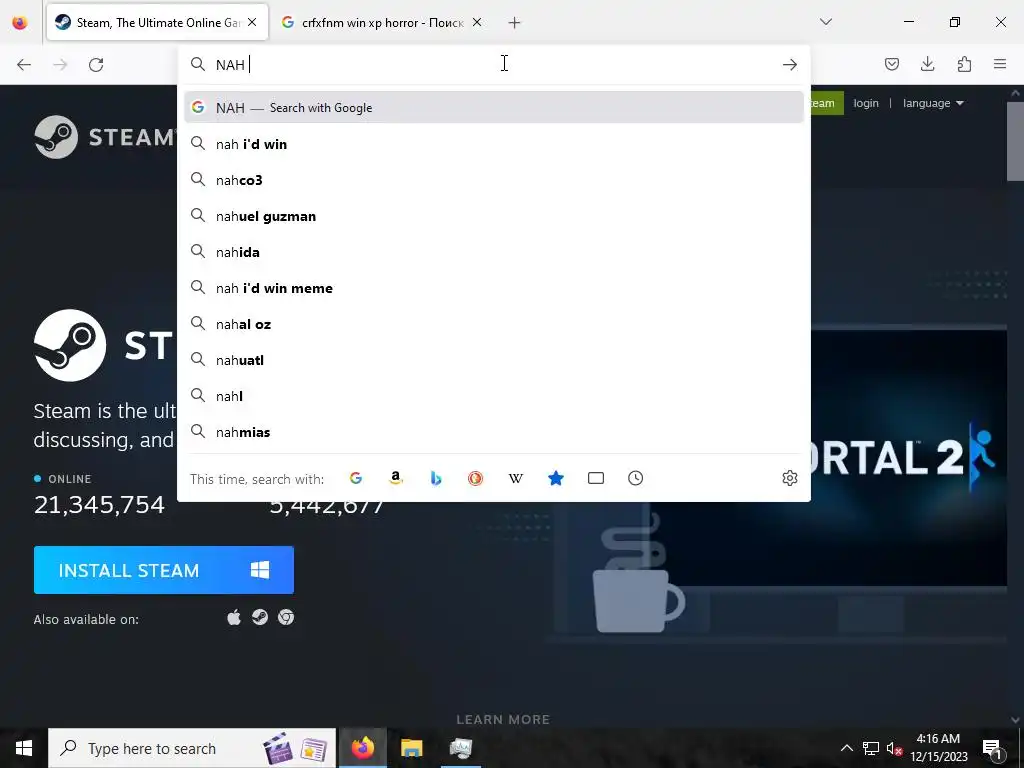Screen dimensions: 1024x768
Task: Reload the current page
Action: tap(96, 65)
